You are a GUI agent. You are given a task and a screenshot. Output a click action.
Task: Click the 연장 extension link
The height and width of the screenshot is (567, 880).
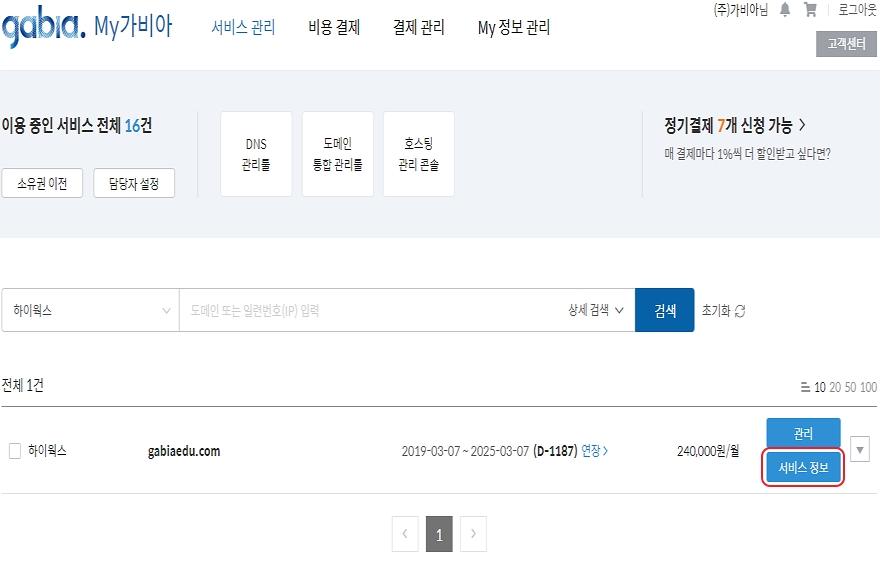click(x=594, y=451)
